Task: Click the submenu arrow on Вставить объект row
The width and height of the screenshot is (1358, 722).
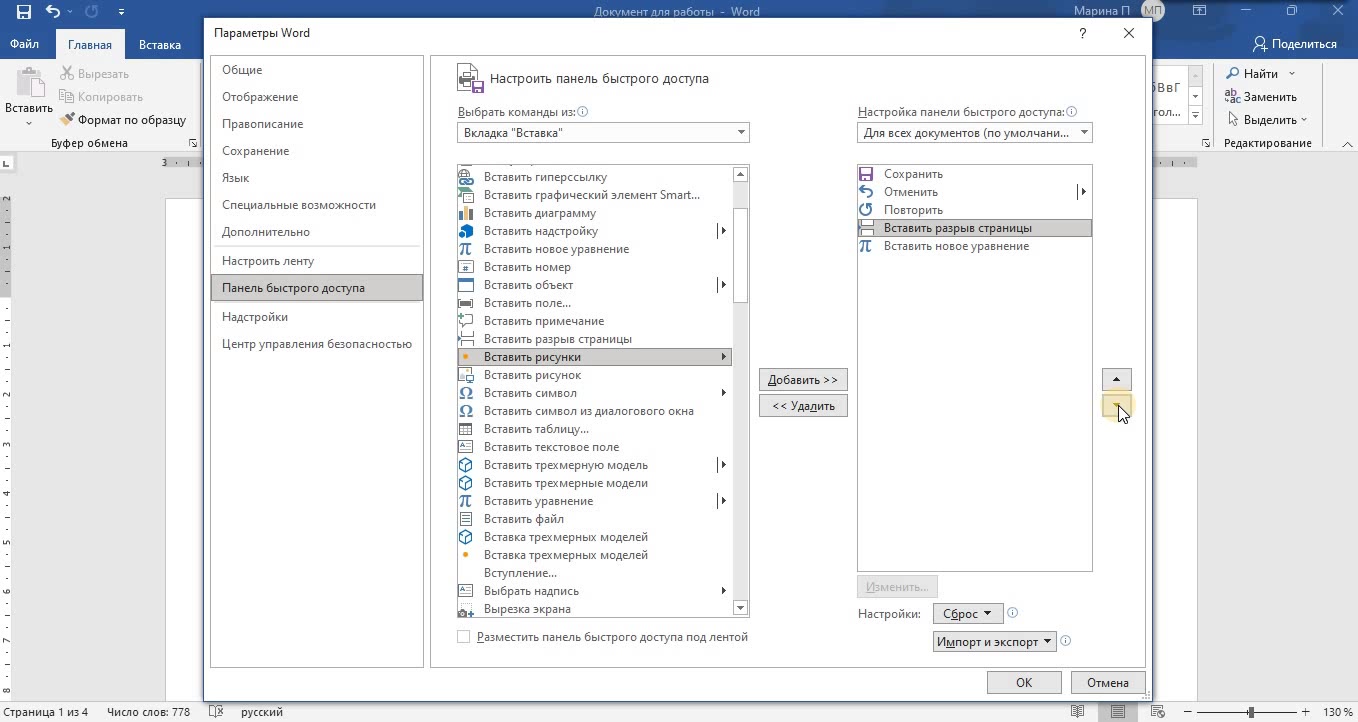Action: [723, 285]
